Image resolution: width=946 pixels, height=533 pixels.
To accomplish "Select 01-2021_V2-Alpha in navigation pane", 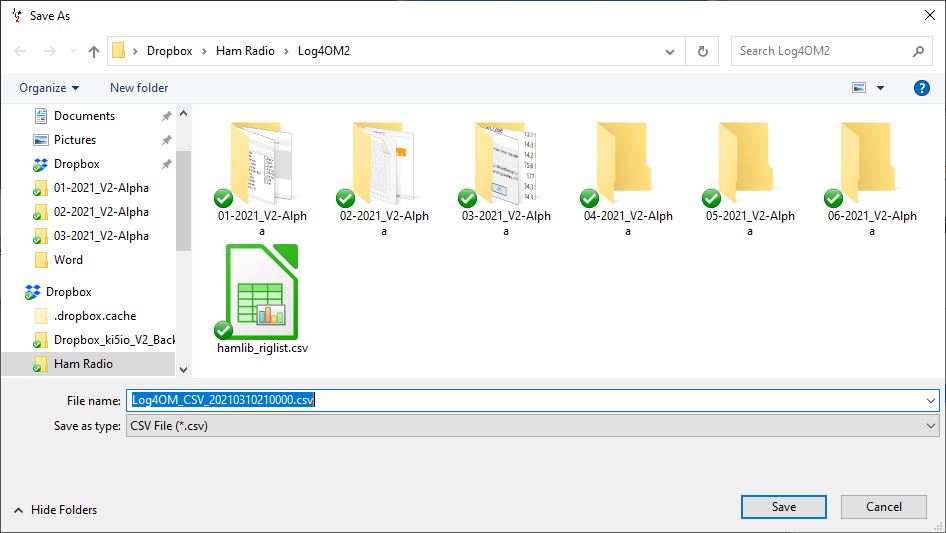I will click(x=101, y=188).
